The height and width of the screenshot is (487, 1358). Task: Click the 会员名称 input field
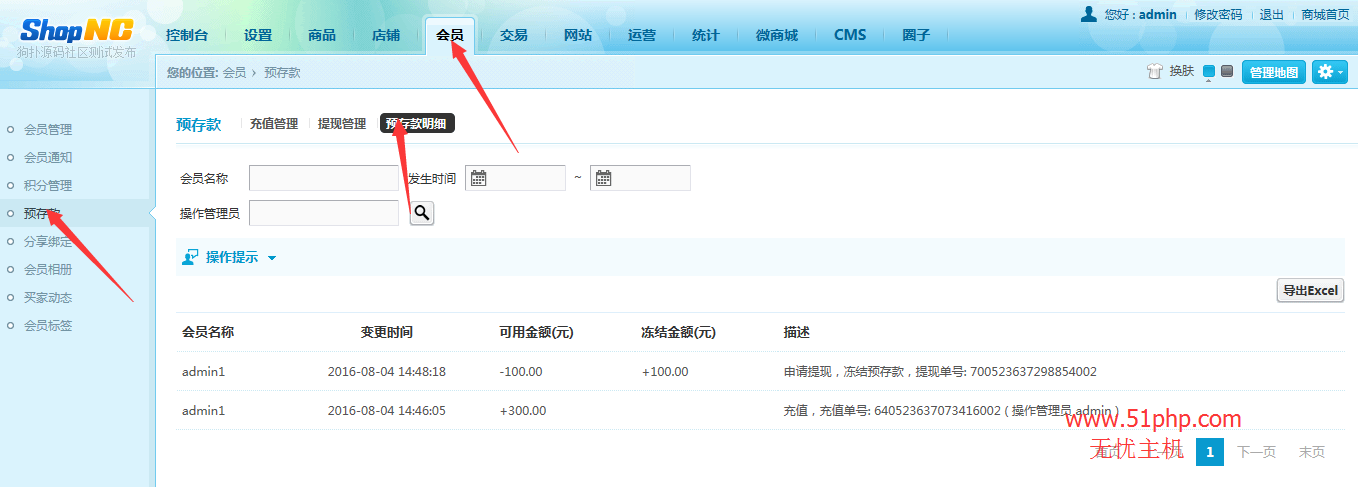(324, 179)
